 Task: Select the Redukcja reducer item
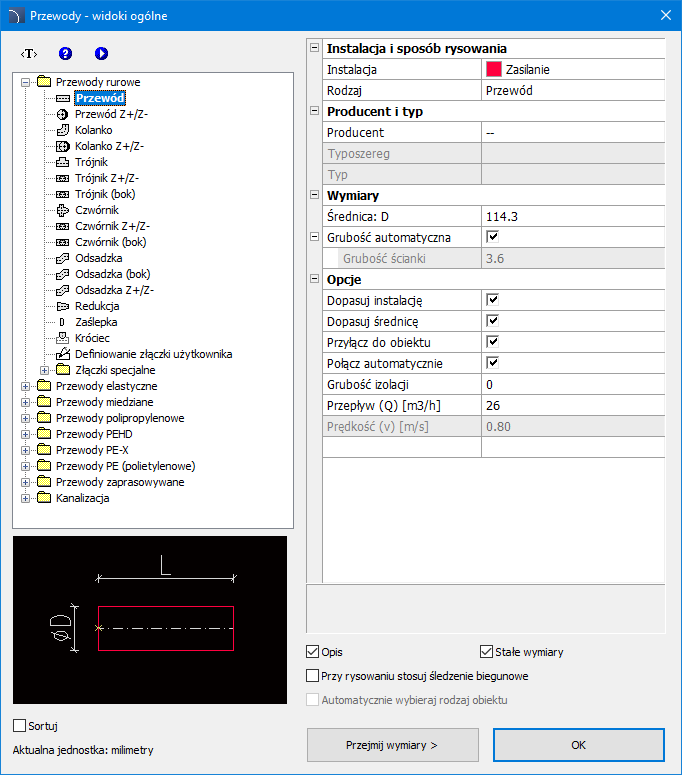(97, 306)
